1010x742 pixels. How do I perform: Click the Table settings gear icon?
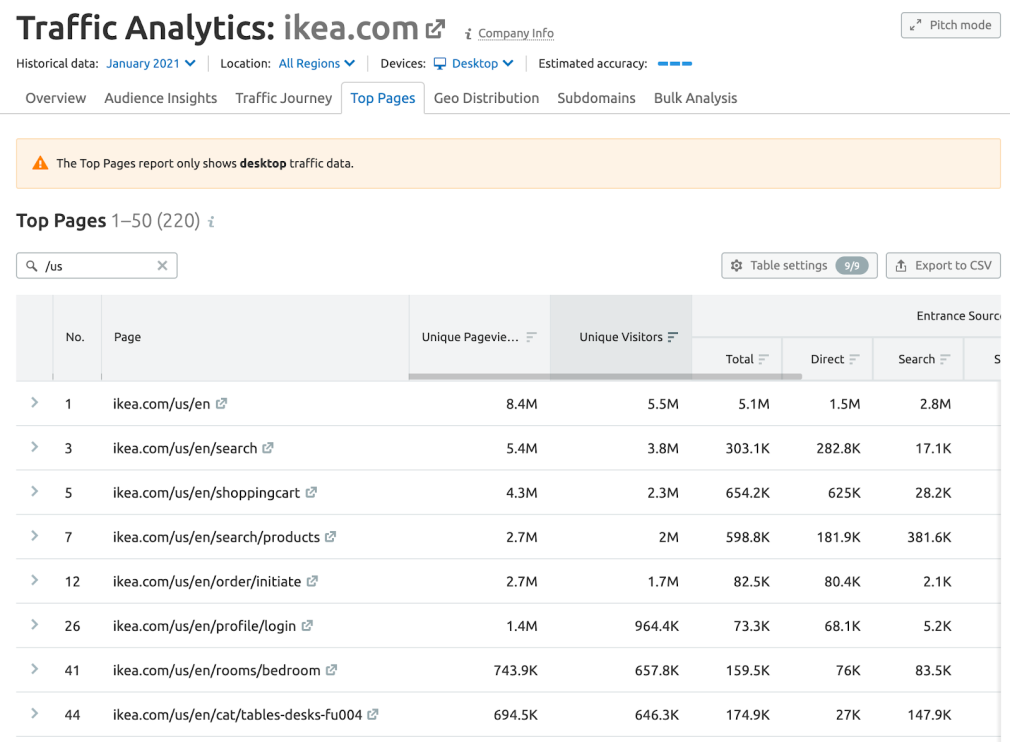click(737, 265)
